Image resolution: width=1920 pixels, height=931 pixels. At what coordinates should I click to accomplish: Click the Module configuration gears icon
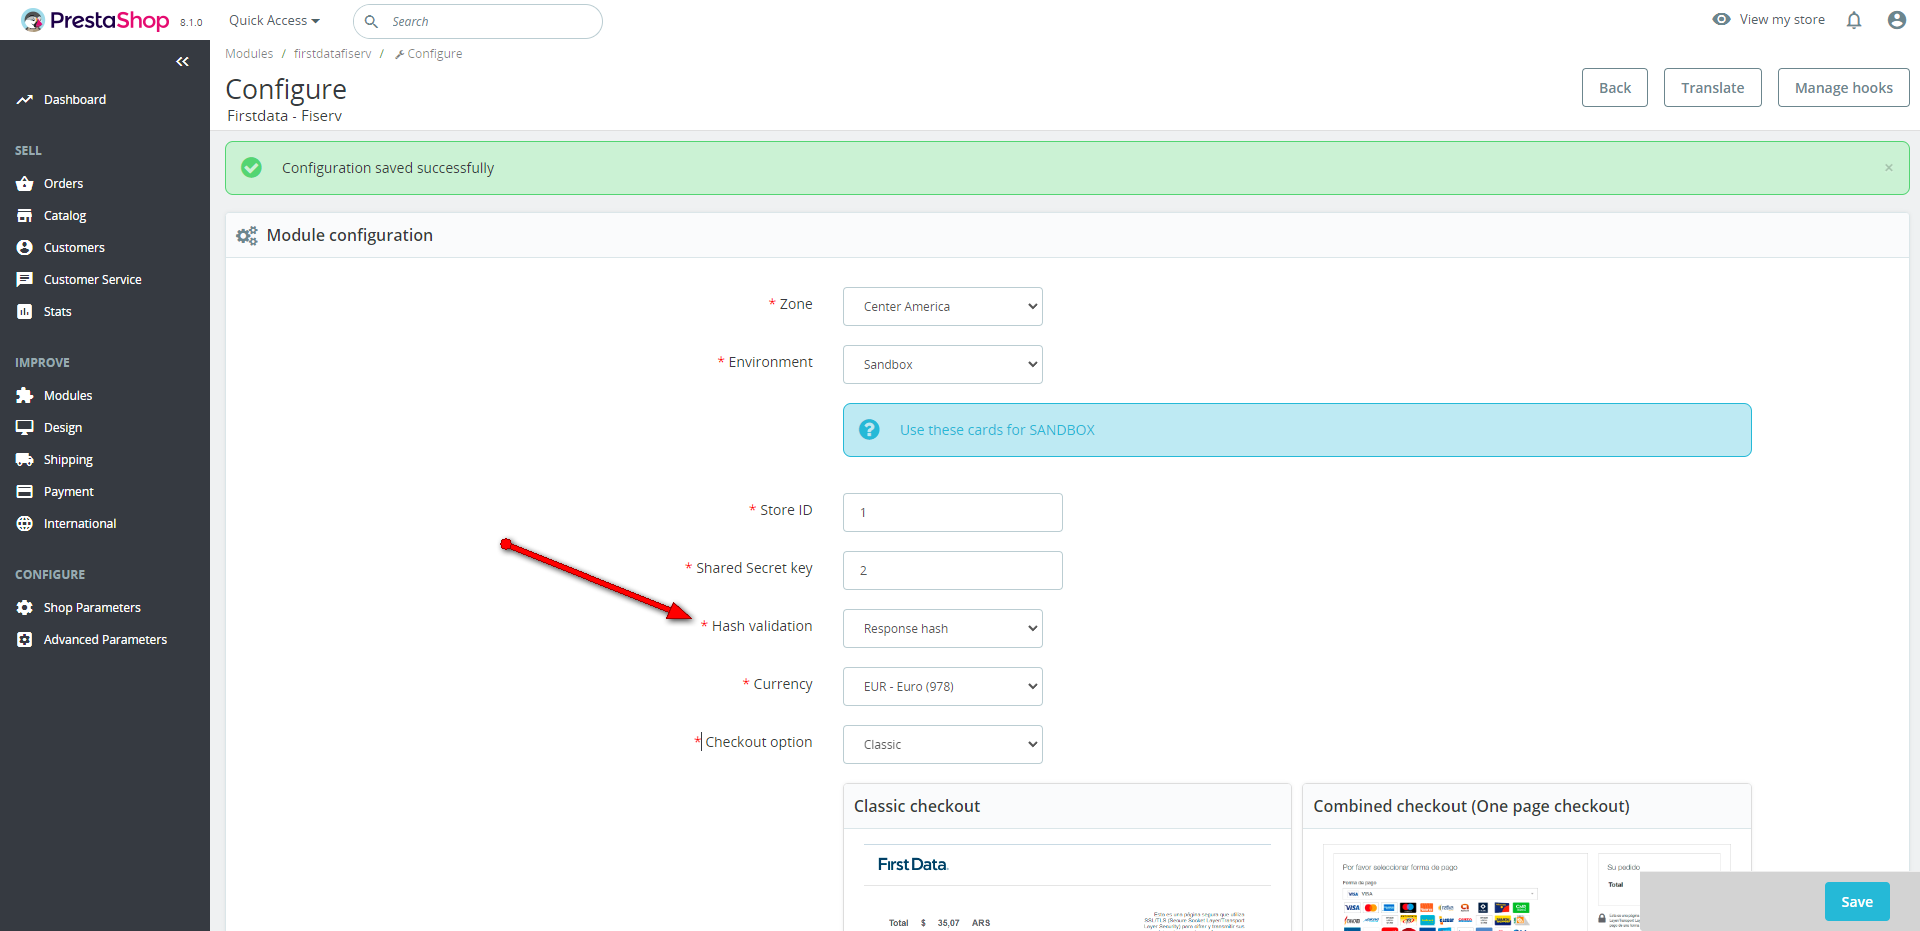click(247, 236)
